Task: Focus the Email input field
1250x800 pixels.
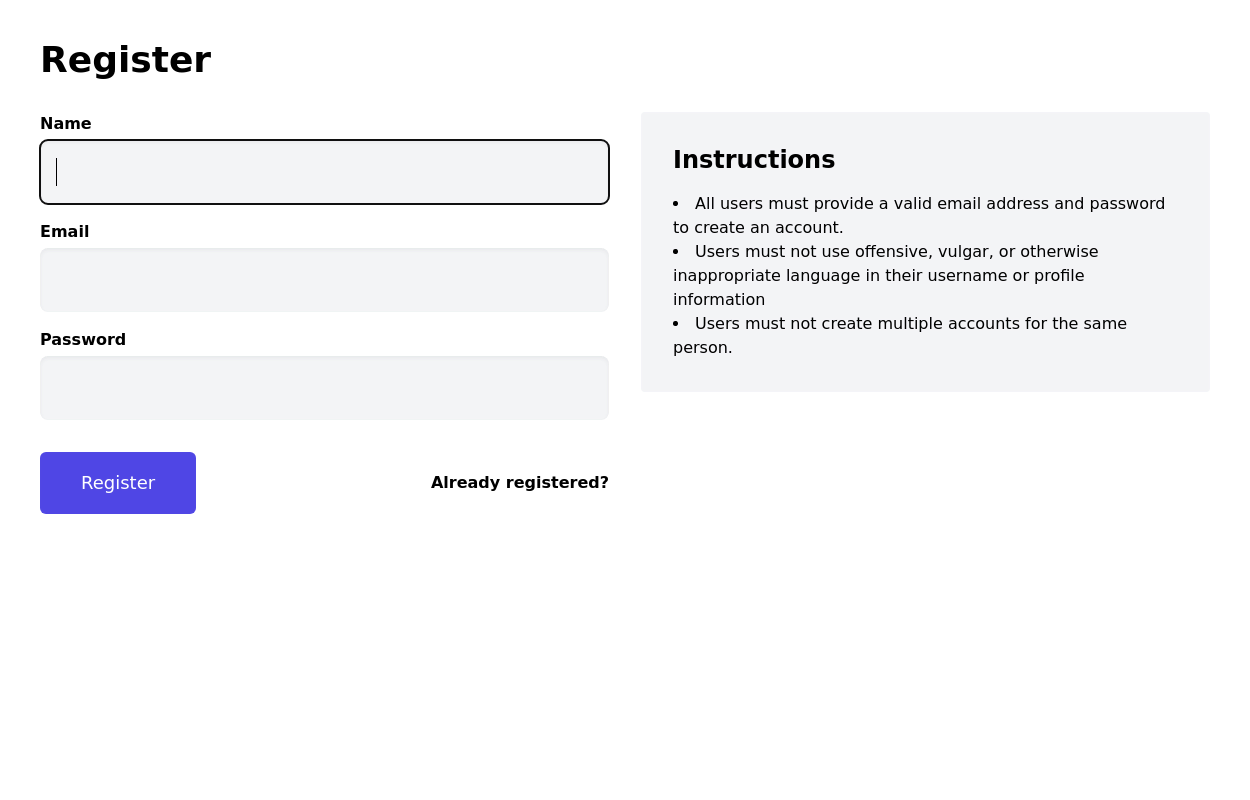Action: click(x=324, y=280)
